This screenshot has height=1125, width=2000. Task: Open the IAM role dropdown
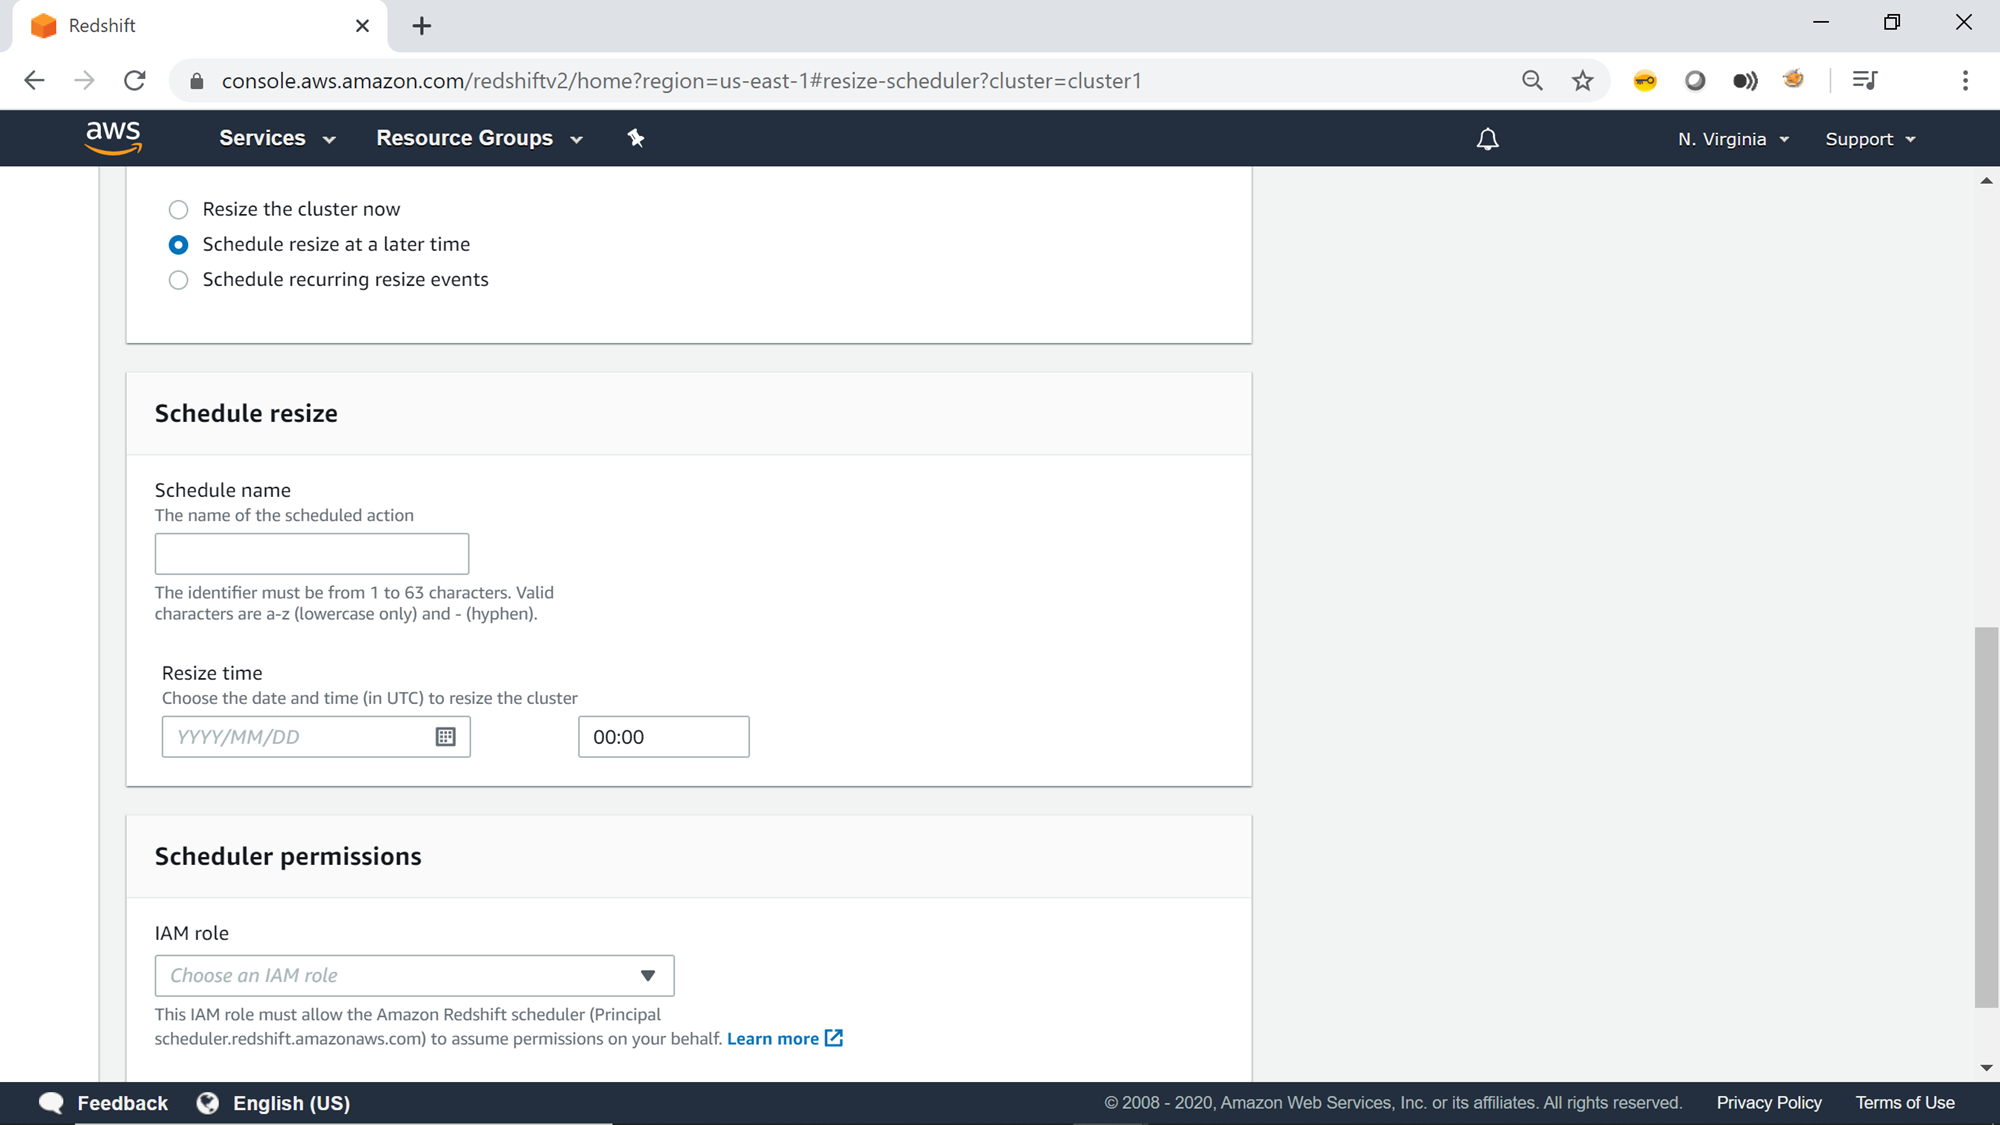[414, 975]
